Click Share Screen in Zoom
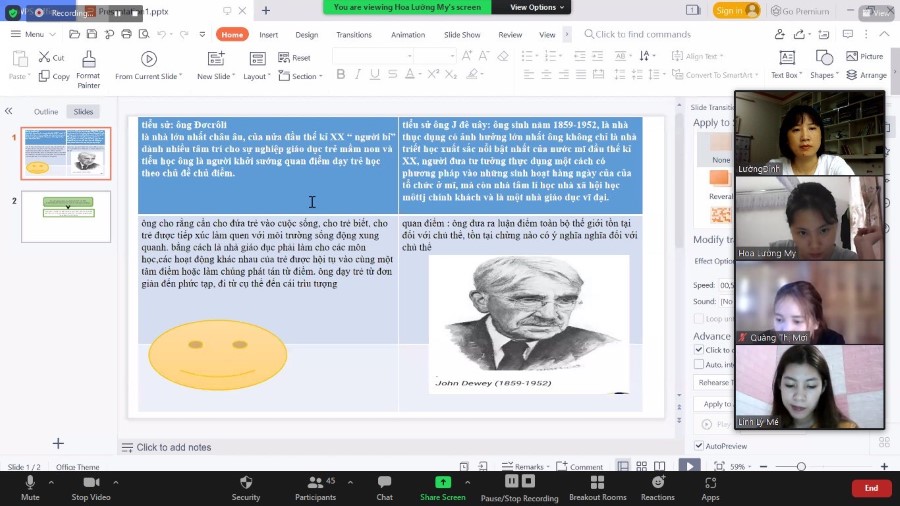The height and width of the screenshot is (506, 900). click(443, 488)
